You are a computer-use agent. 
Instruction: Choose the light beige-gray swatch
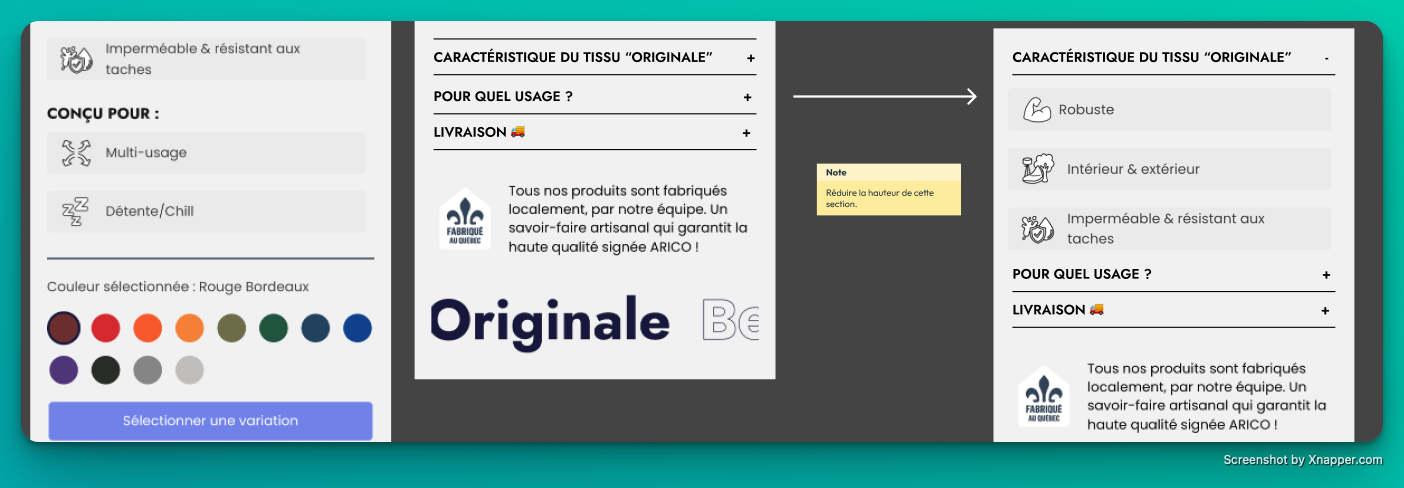click(190, 370)
